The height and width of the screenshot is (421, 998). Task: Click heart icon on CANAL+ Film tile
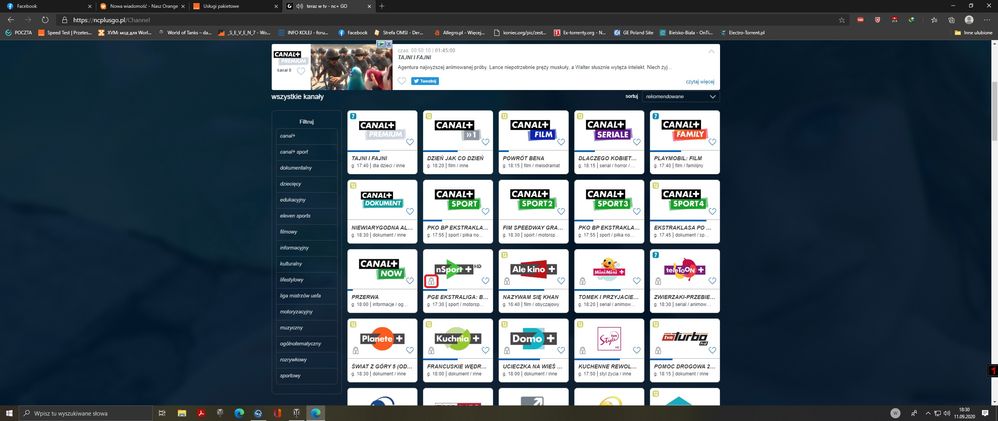561,142
